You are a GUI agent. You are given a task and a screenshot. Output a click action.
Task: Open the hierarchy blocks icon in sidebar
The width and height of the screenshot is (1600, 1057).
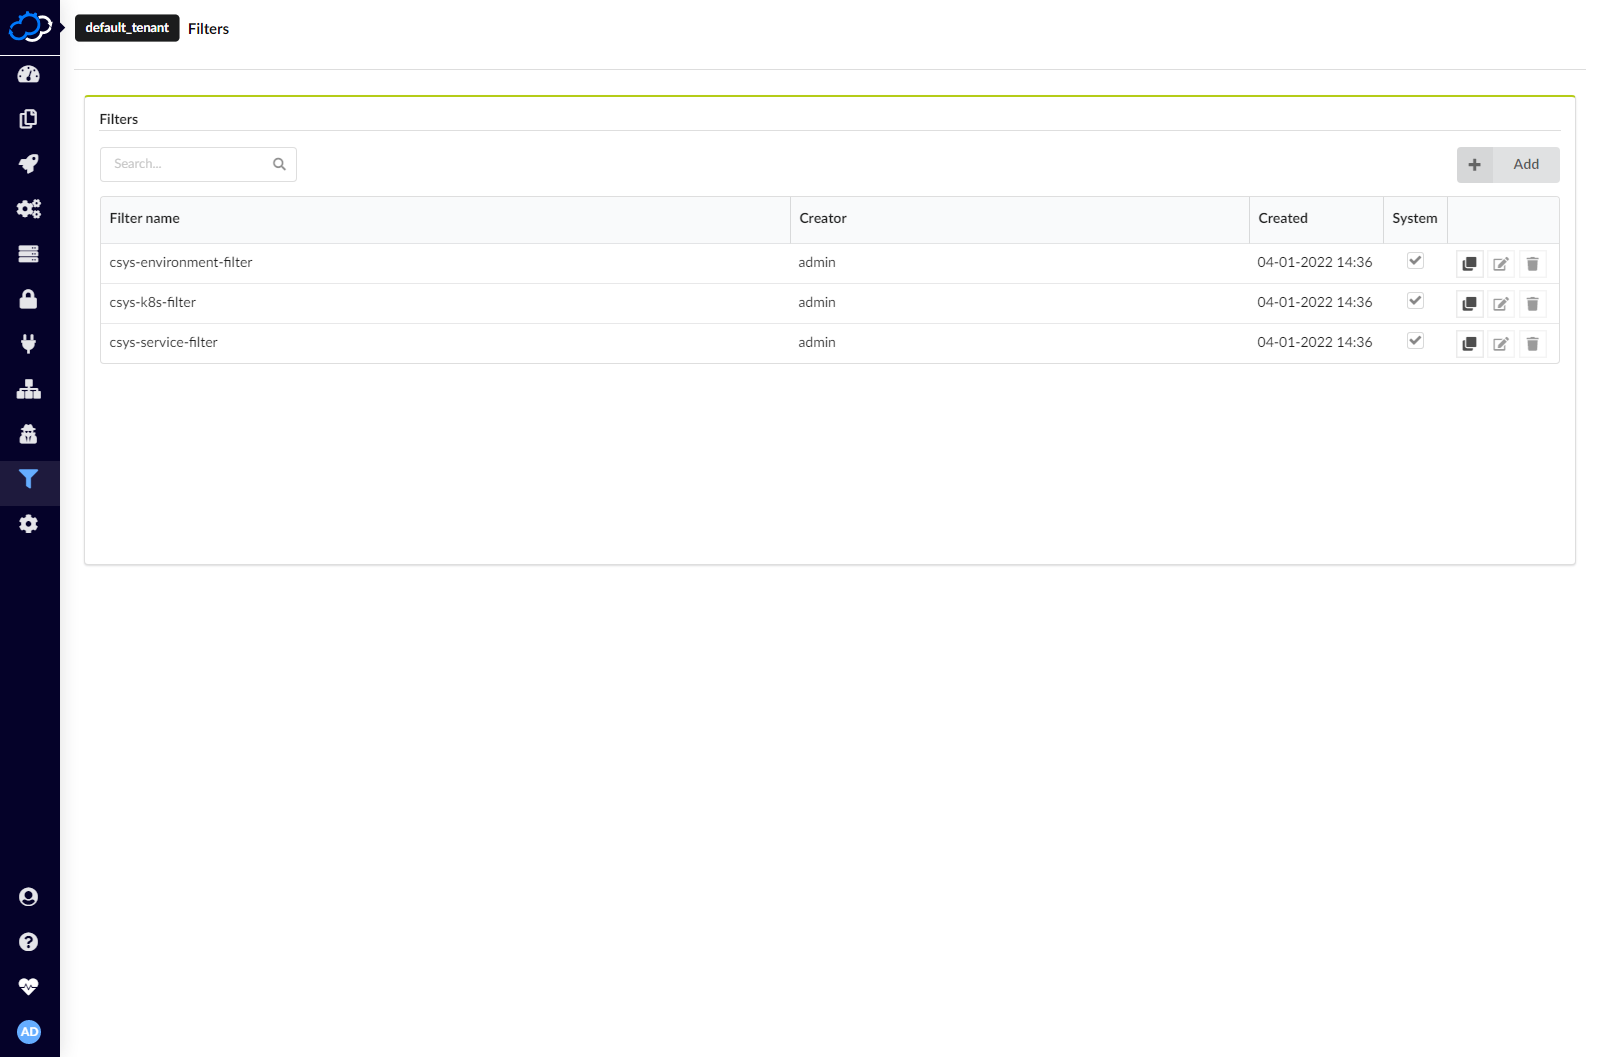point(29,389)
